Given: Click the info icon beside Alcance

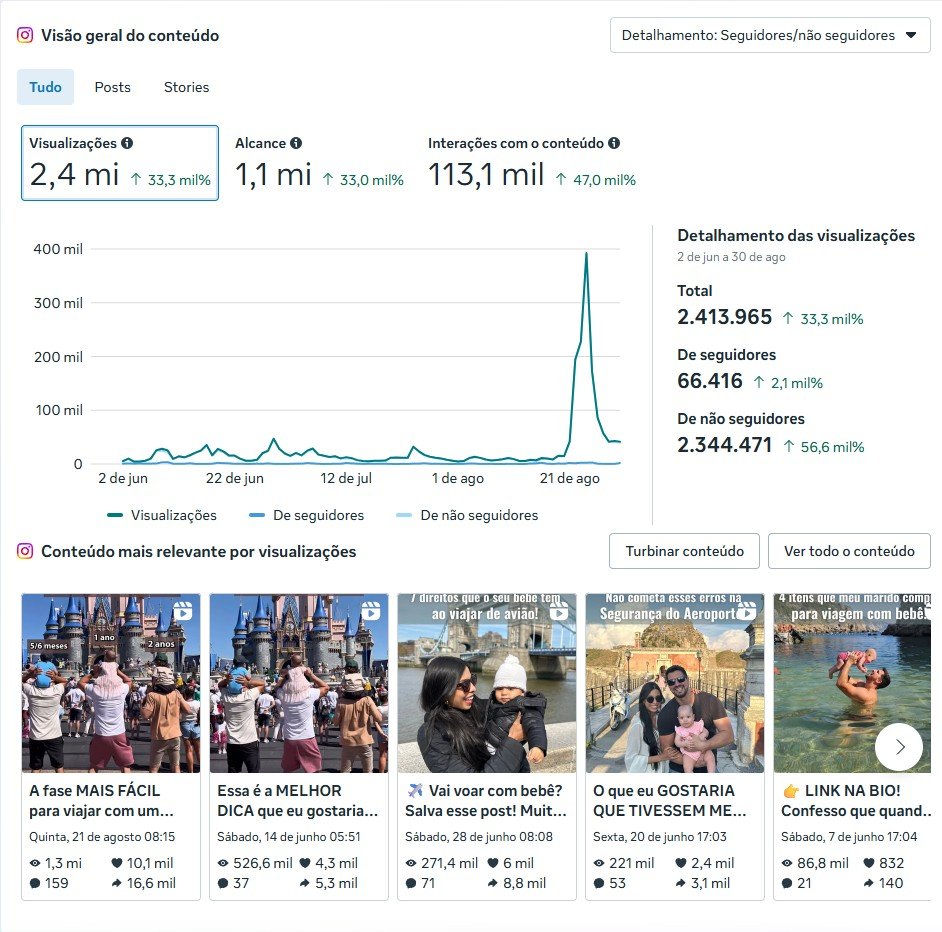Looking at the screenshot, I should (296, 143).
